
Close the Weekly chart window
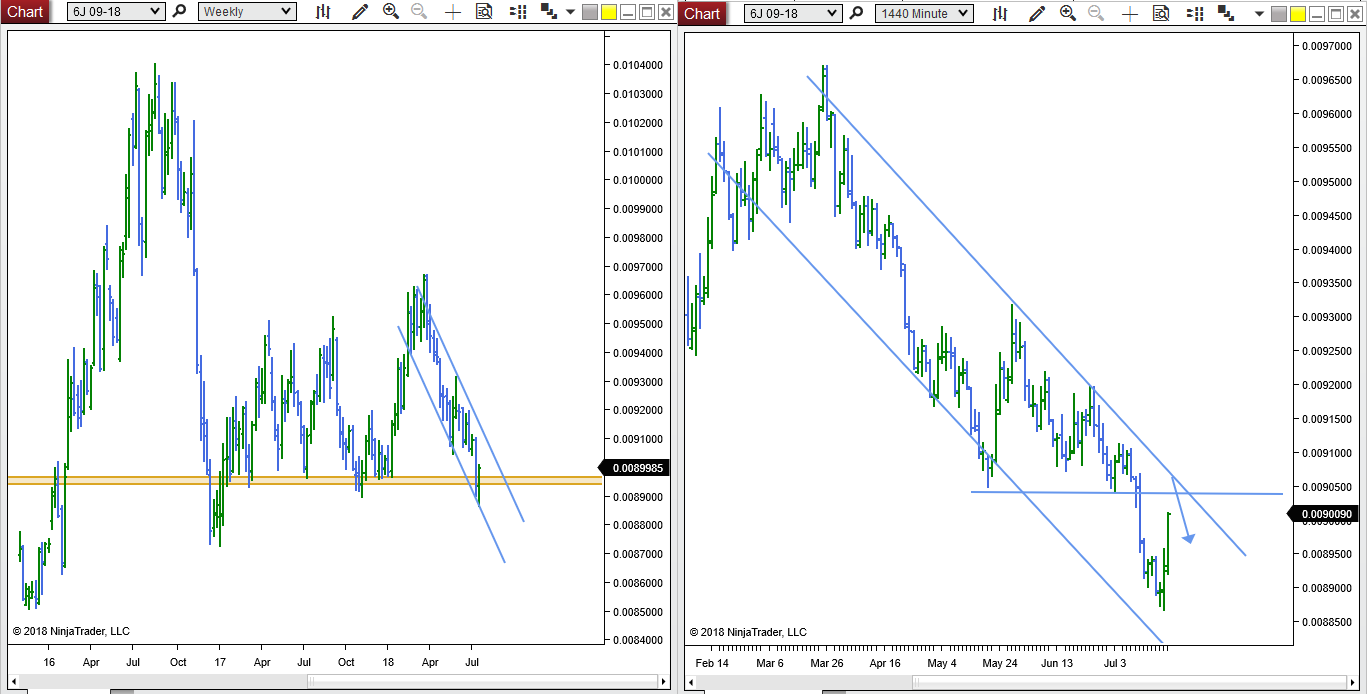coord(664,13)
